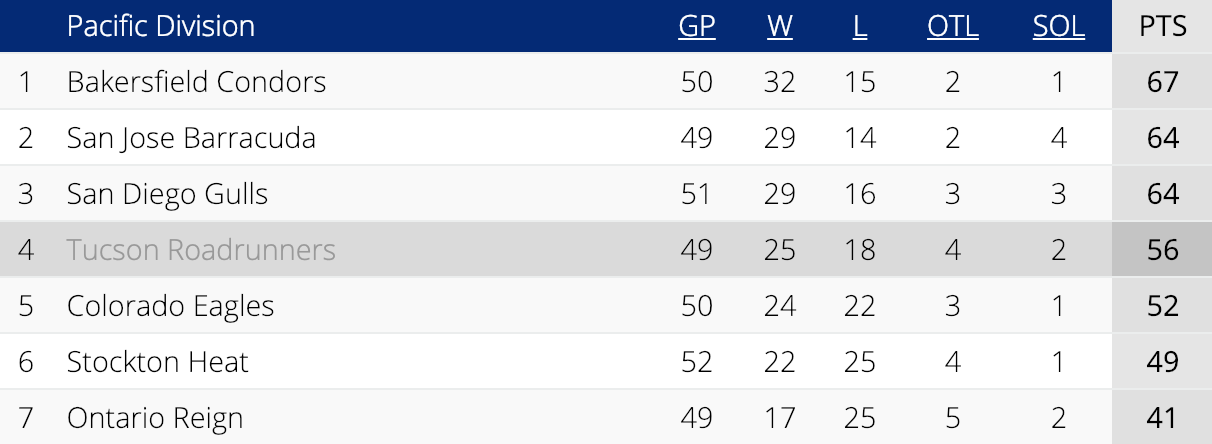Click San Jose Barracuda SOL value 4
The image size is (1212, 444).
click(1059, 137)
